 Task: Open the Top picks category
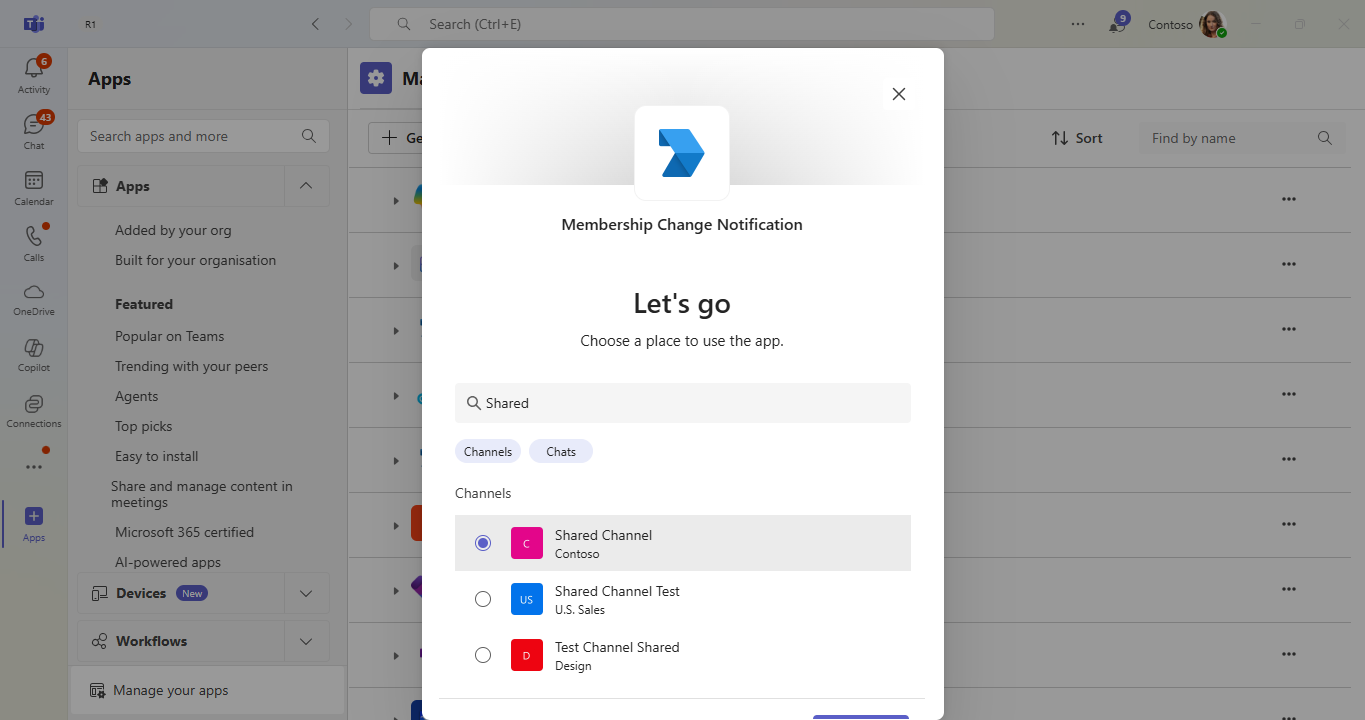[144, 426]
